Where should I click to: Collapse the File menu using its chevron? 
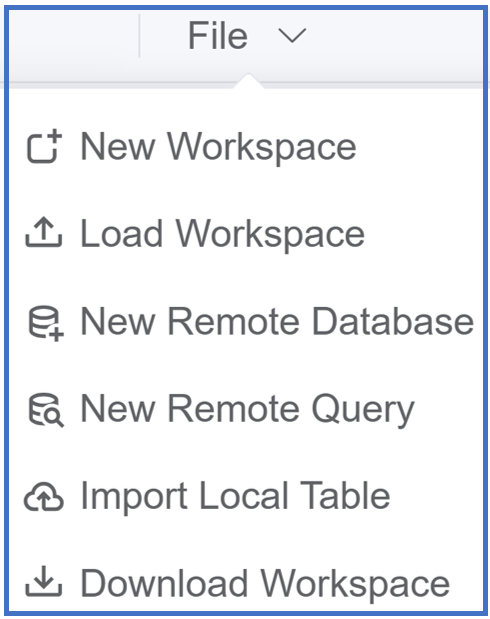[x=292, y=36]
